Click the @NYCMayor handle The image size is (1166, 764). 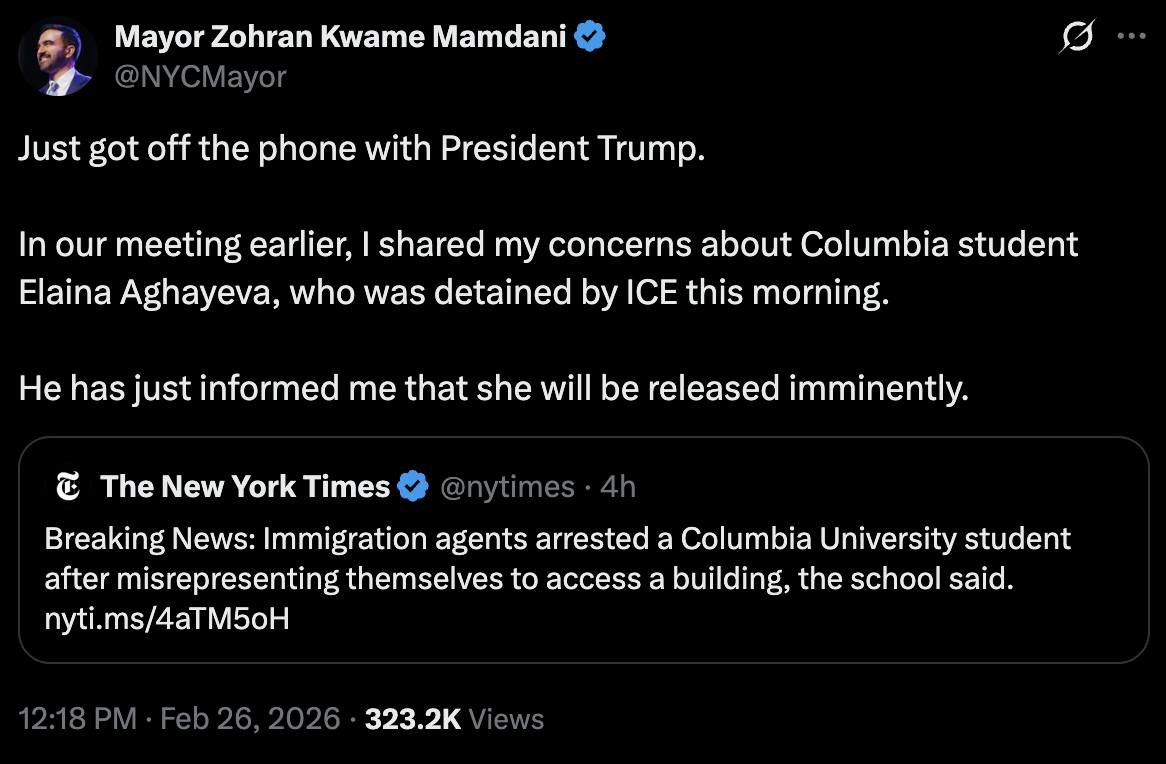pyautogui.click(x=200, y=76)
